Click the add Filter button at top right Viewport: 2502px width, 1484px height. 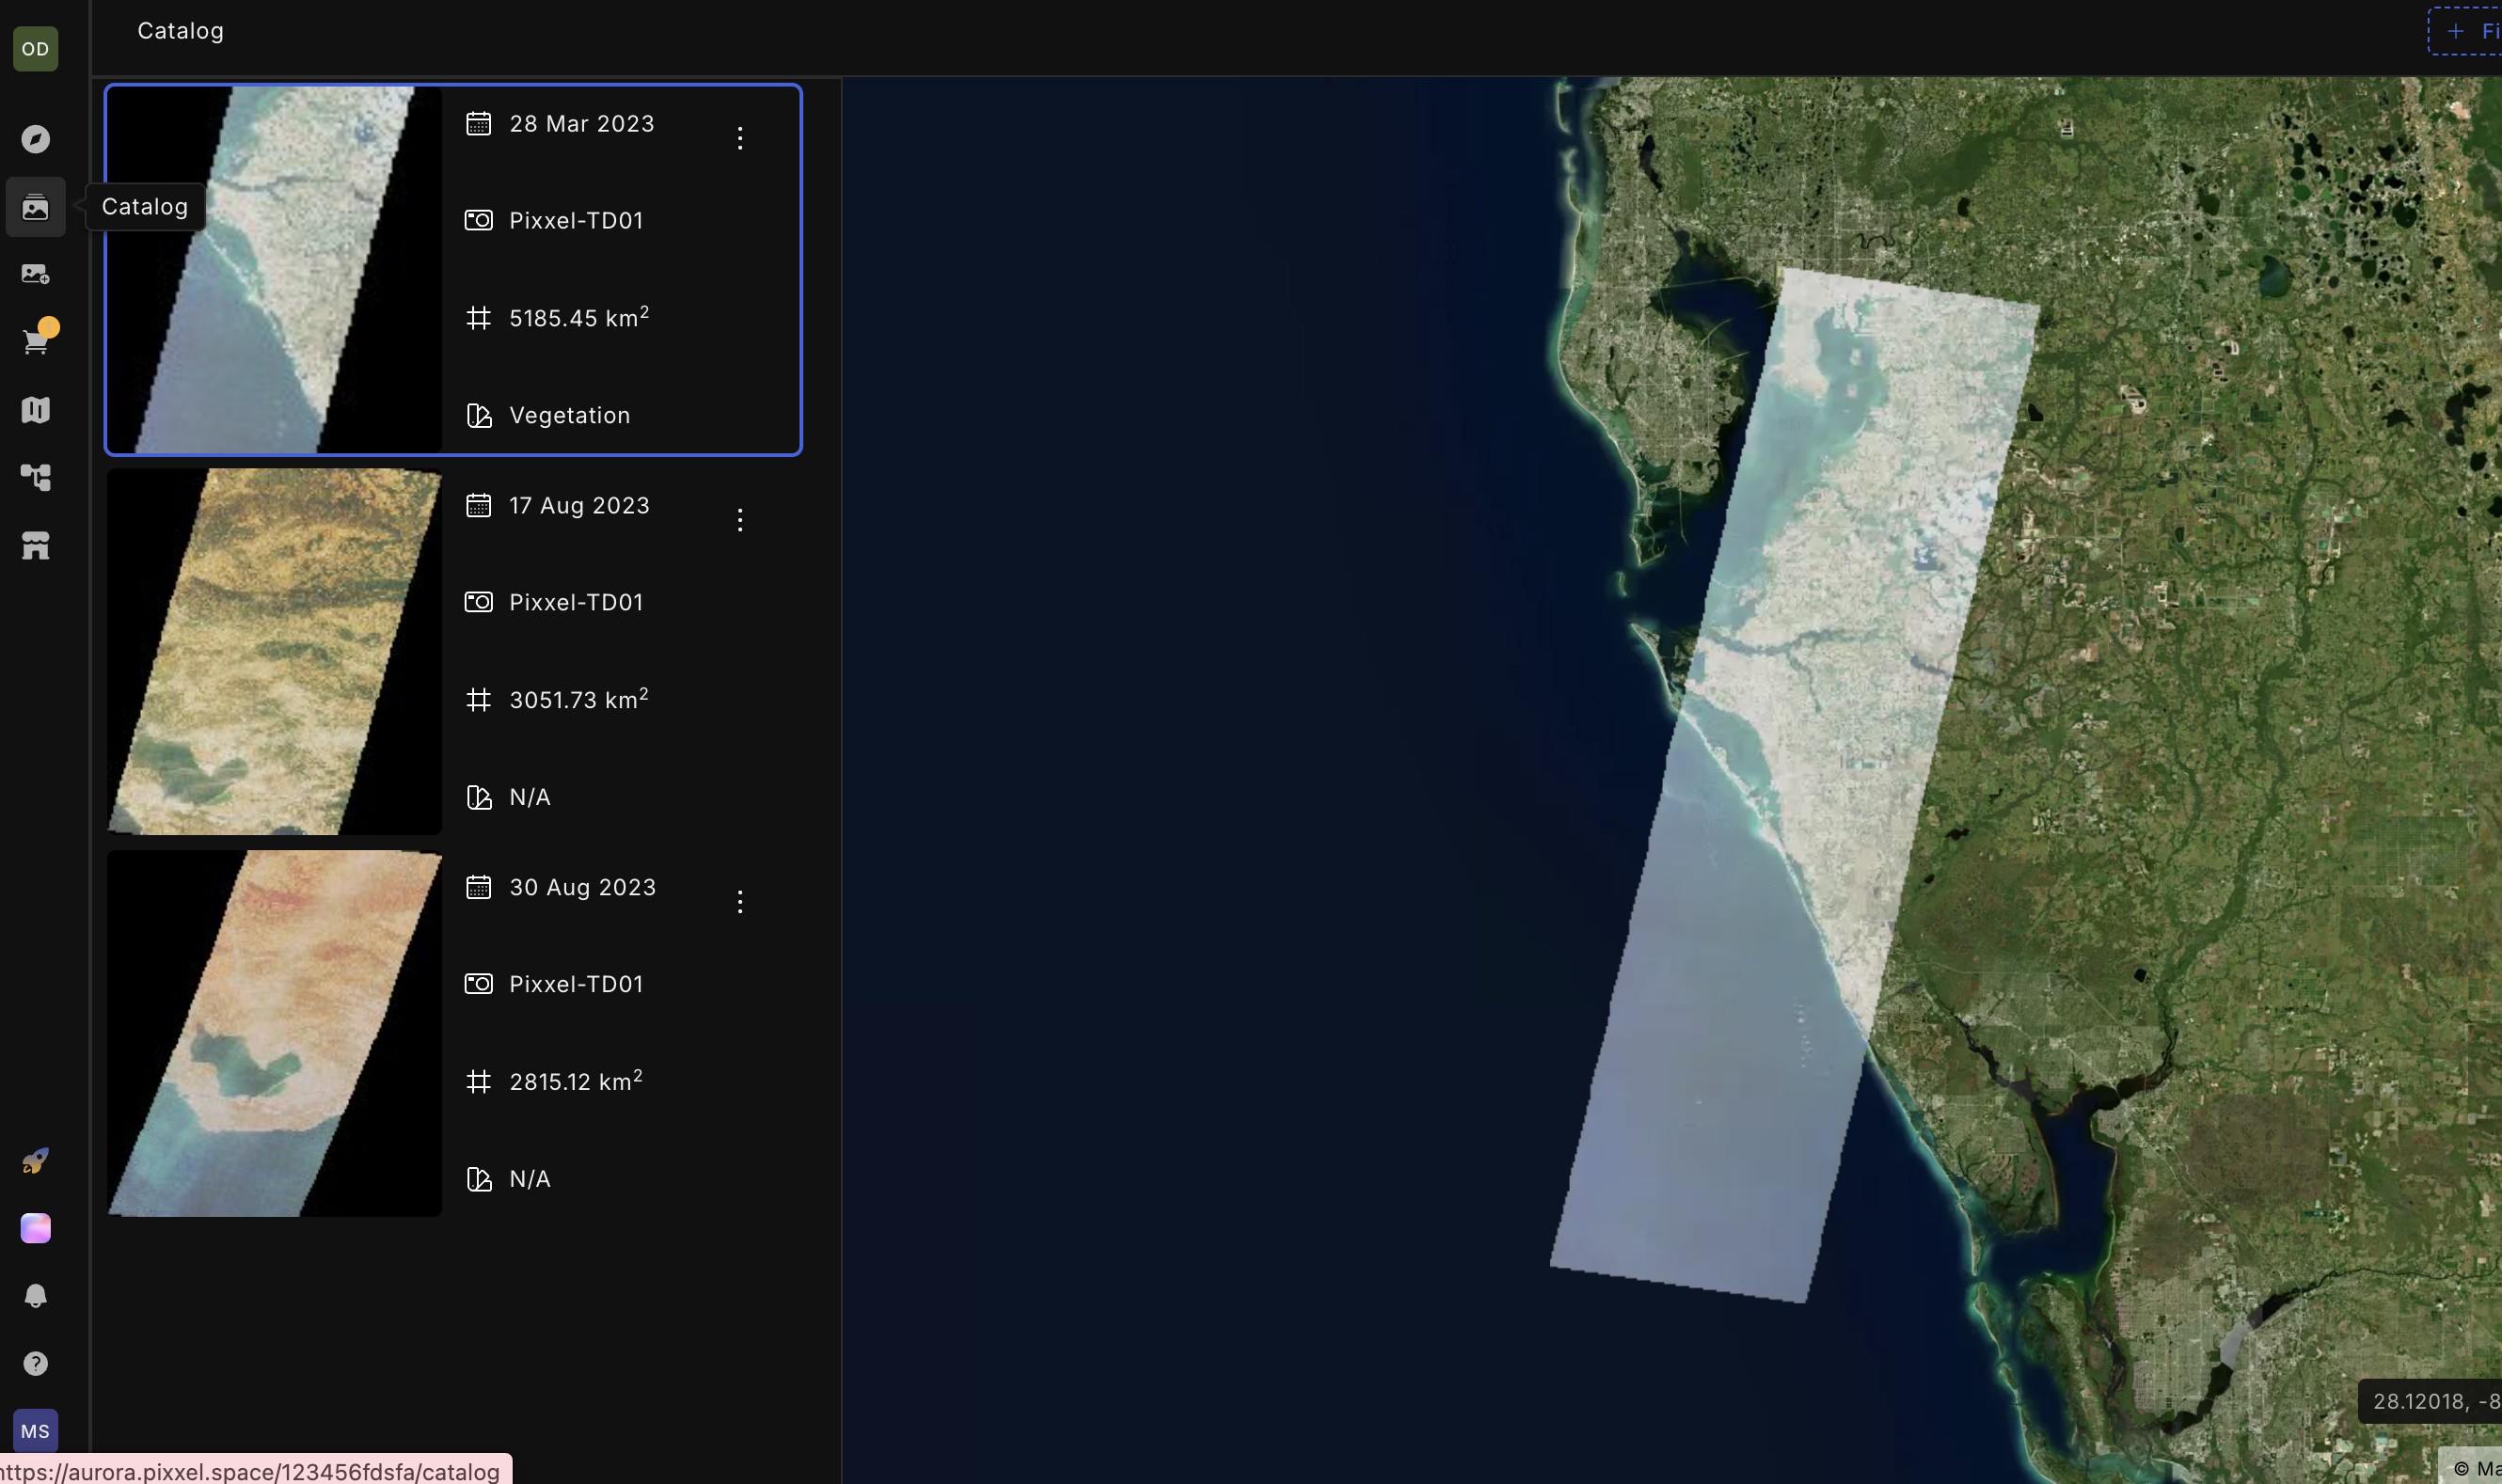point(2466,31)
